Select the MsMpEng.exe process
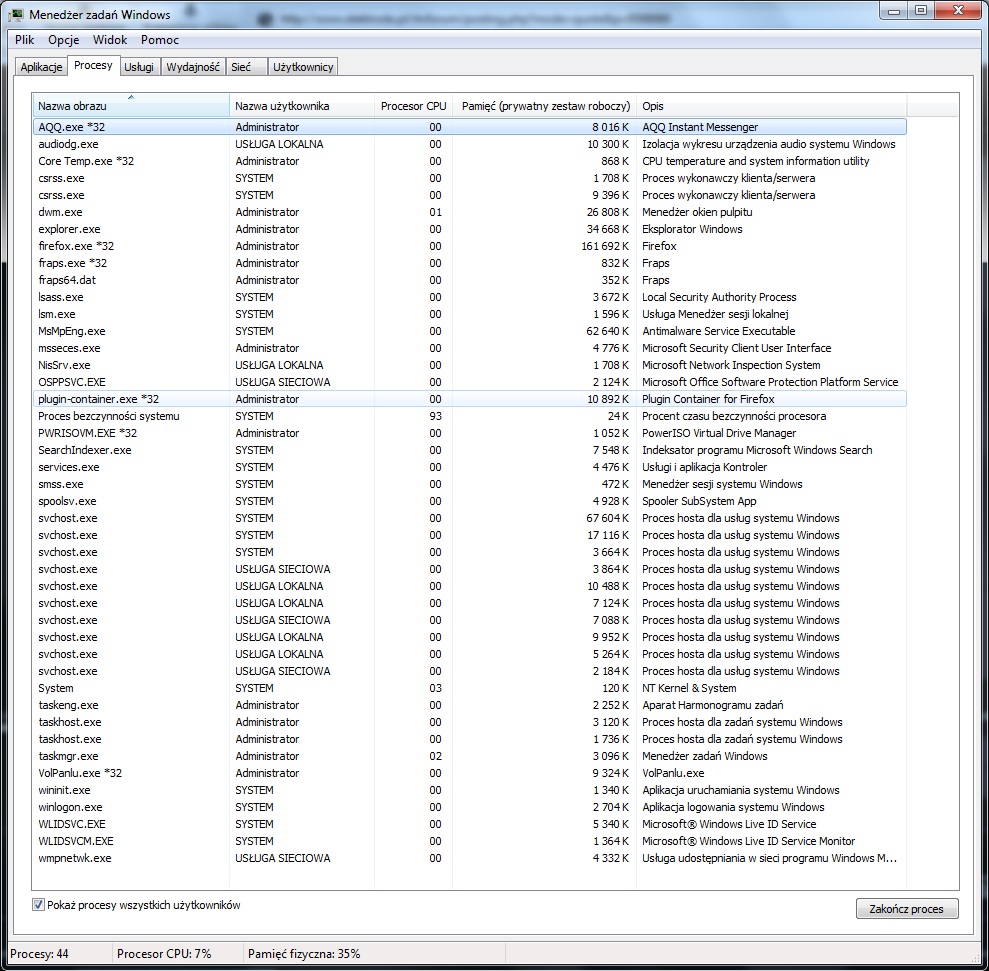 click(469, 331)
